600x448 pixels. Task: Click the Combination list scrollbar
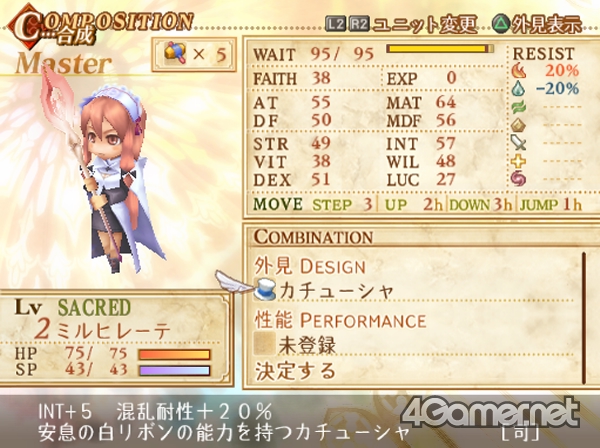click(584, 318)
